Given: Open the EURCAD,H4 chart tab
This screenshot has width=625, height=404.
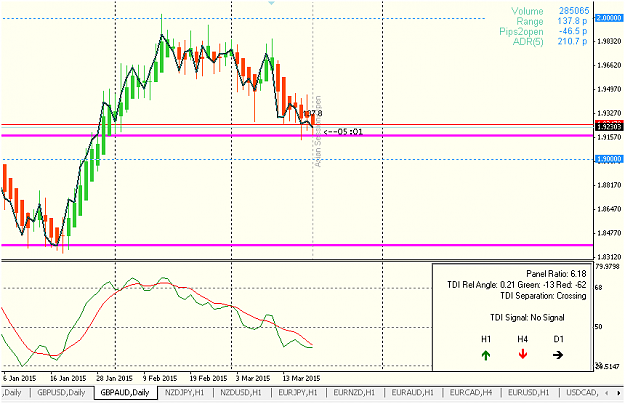Looking at the screenshot, I should (471, 393).
